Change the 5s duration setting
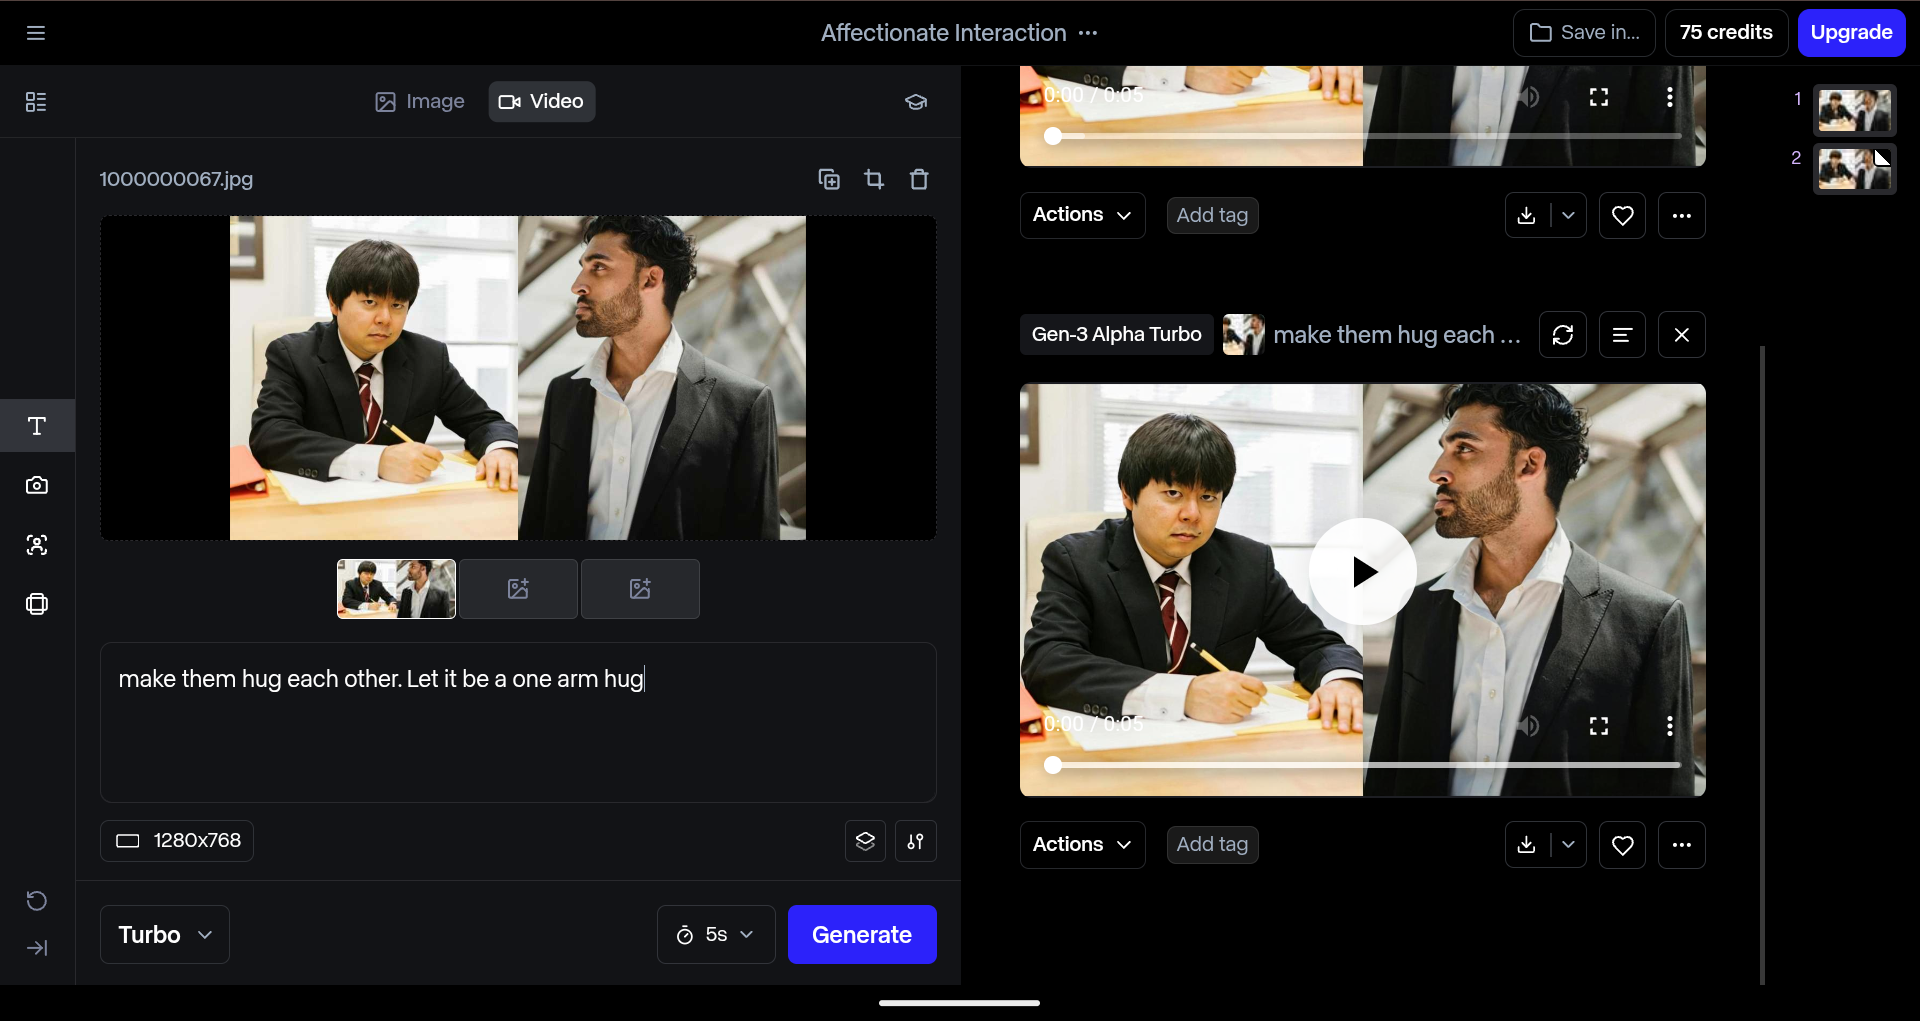The height and width of the screenshot is (1021, 1920). (714, 934)
